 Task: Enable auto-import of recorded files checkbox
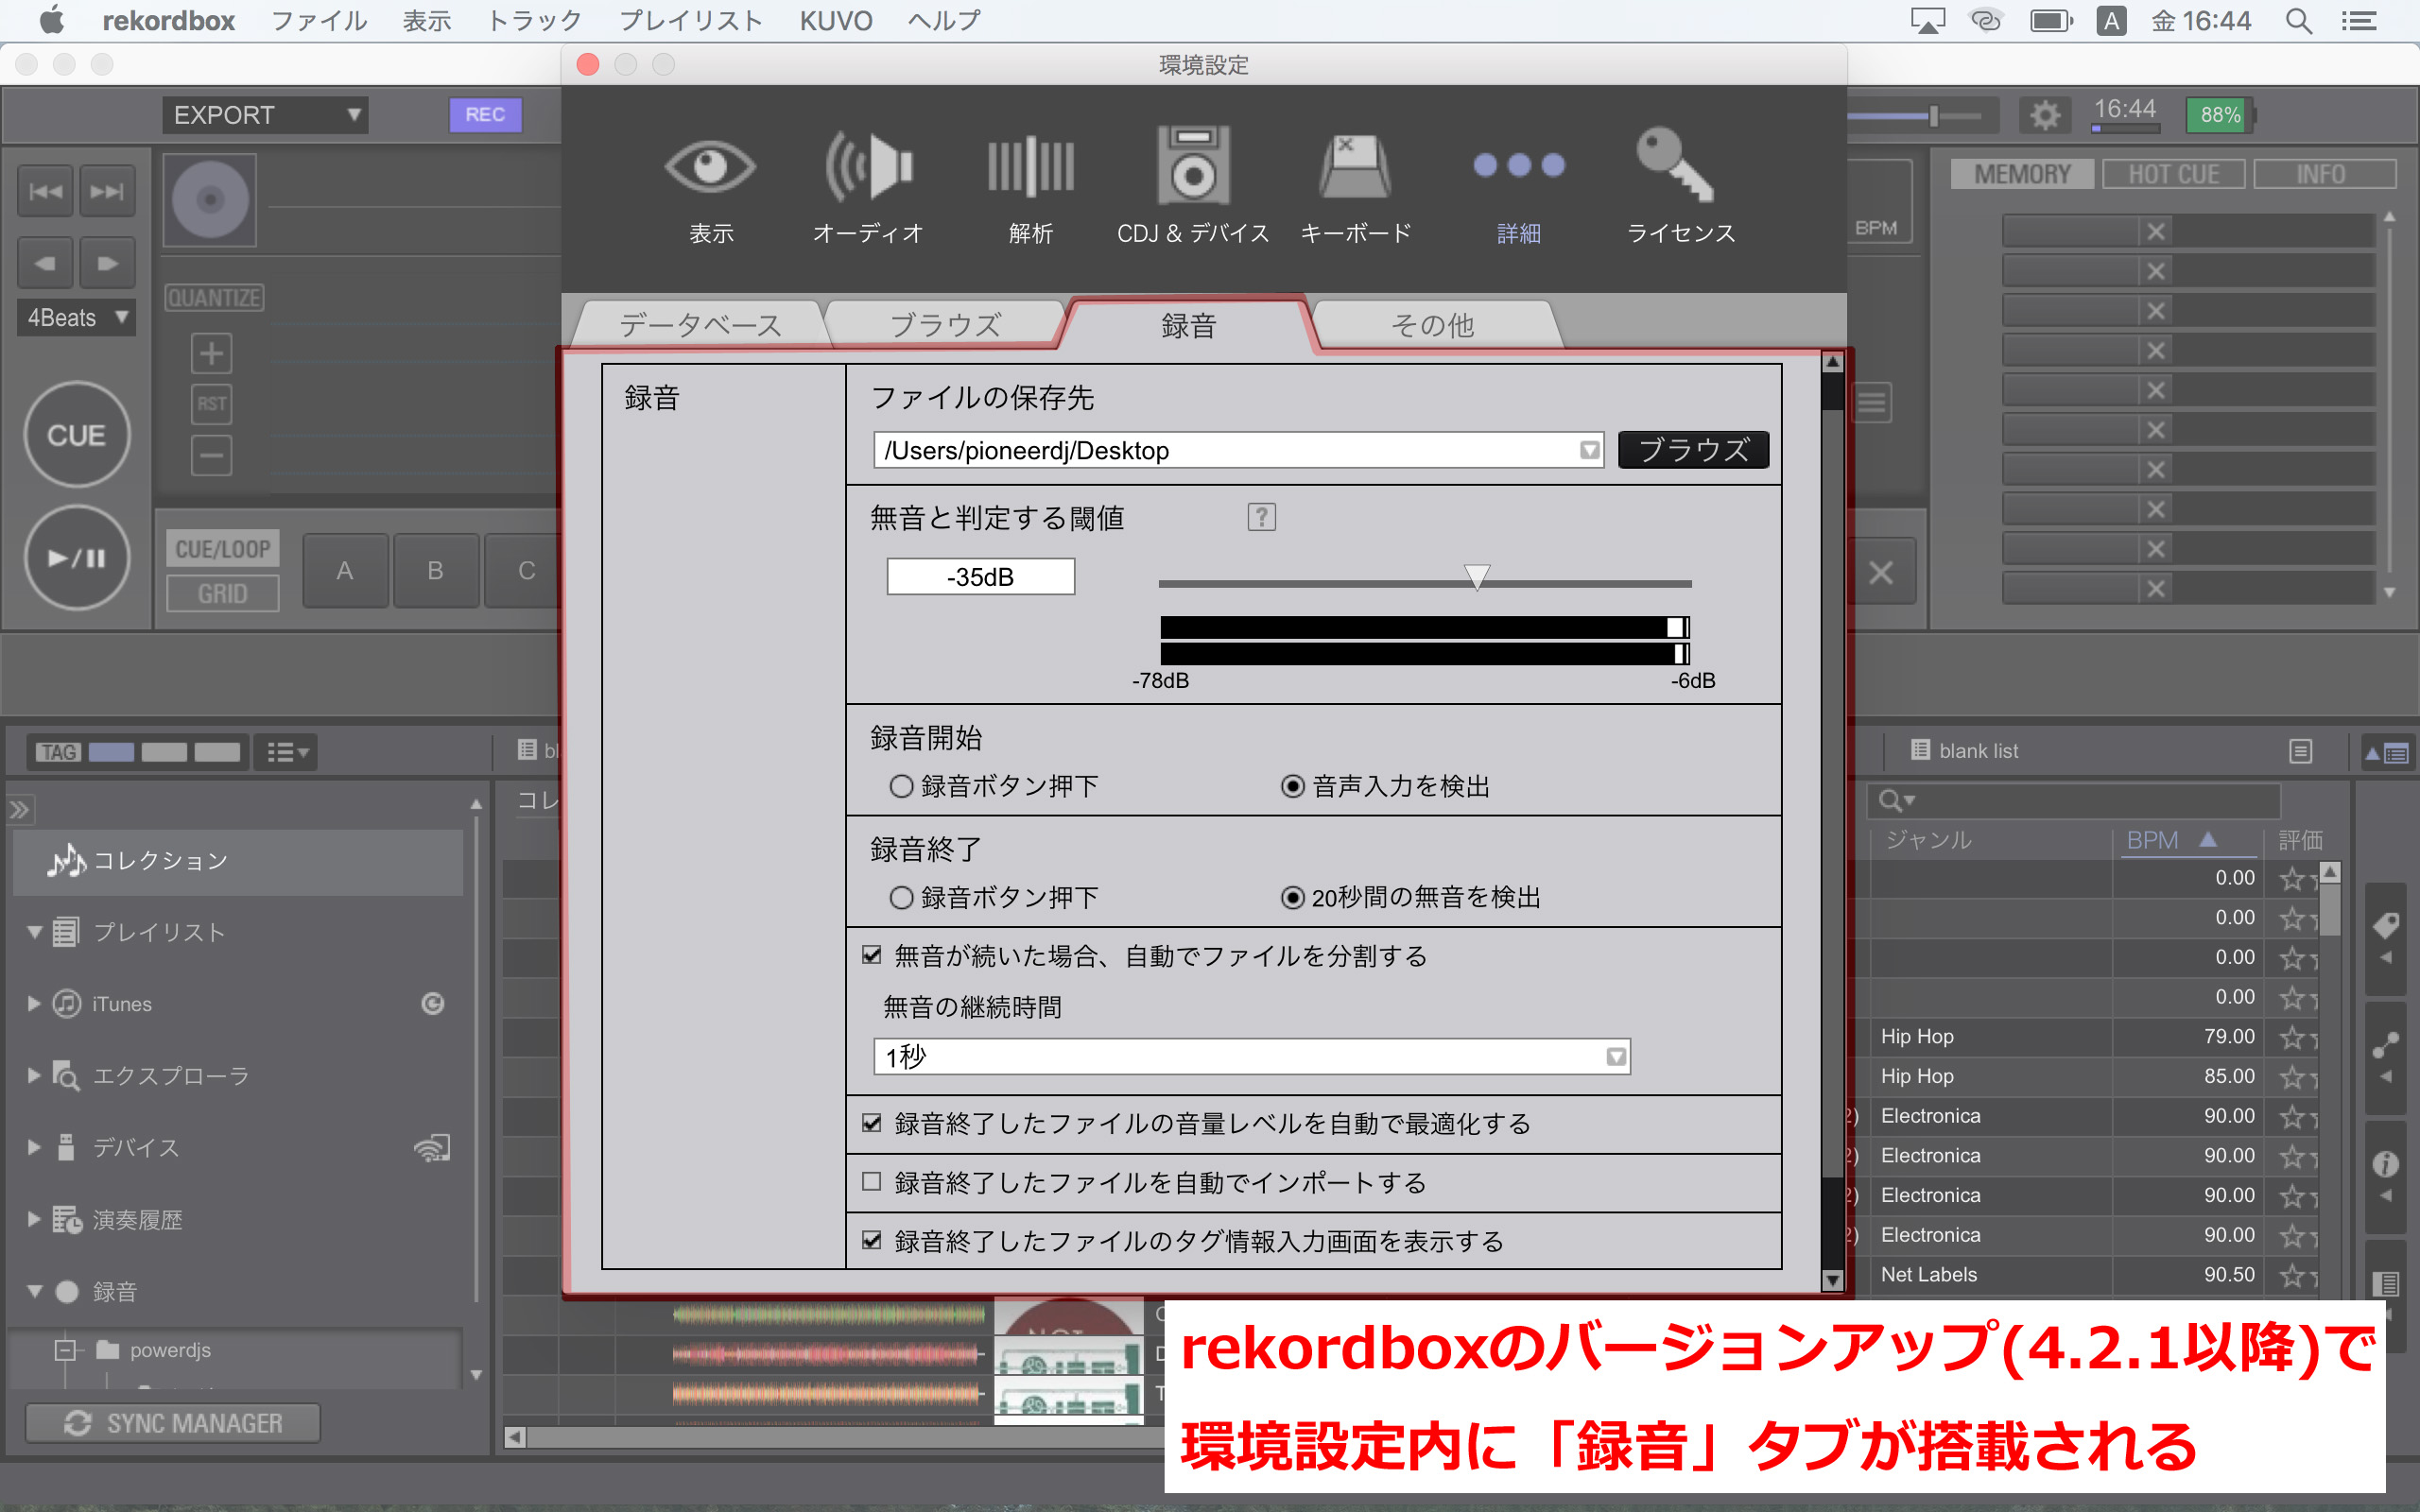click(x=872, y=1182)
